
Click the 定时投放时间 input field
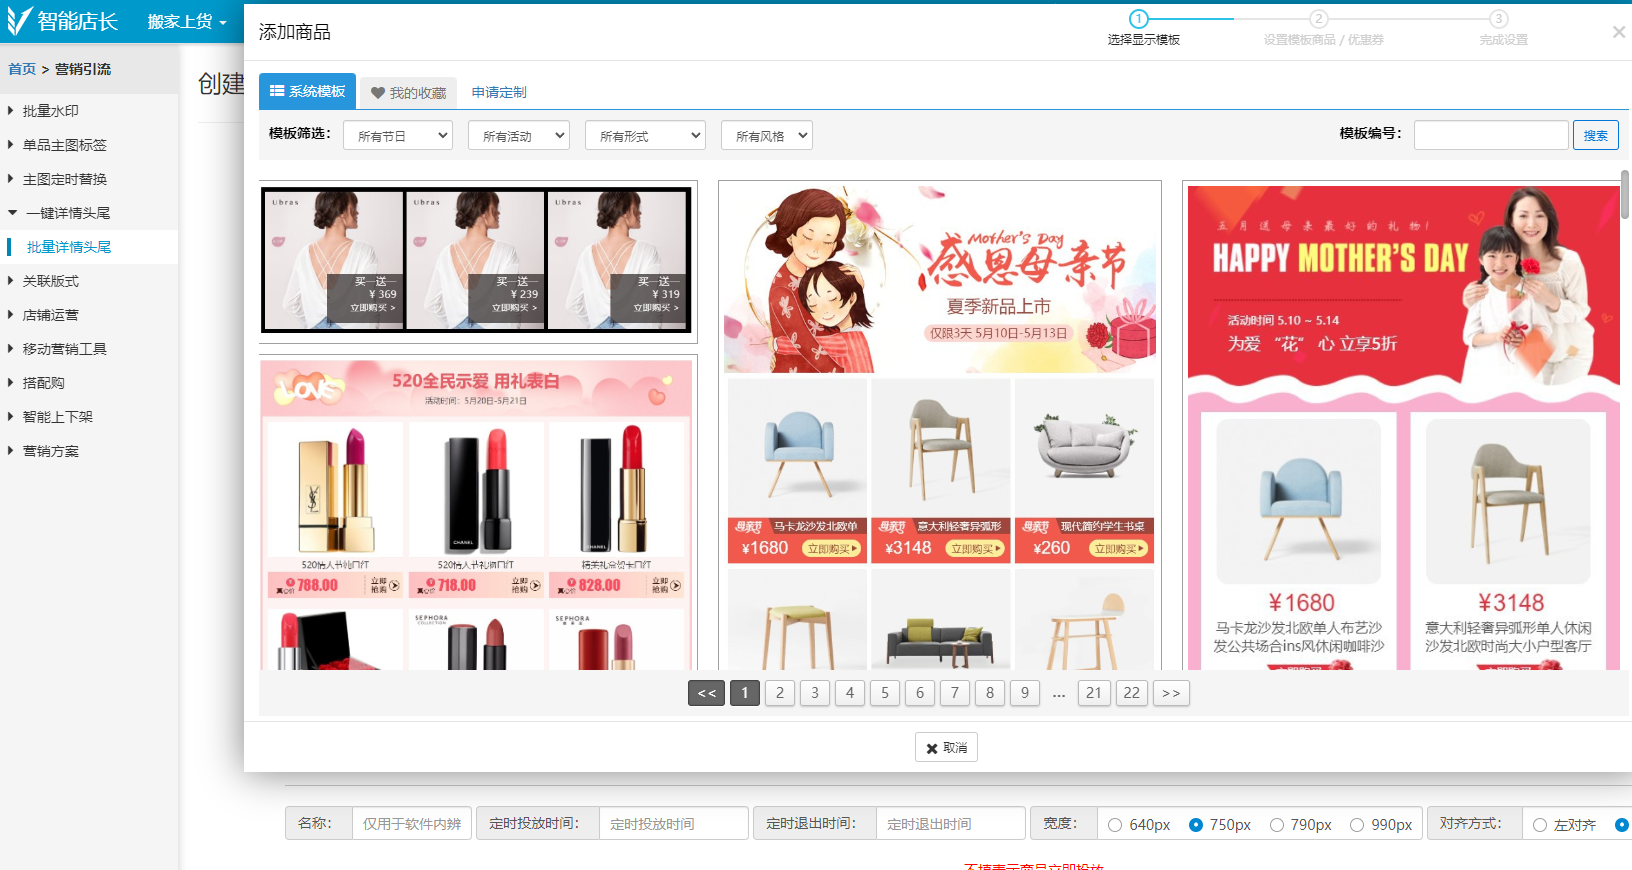pyautogui.click(x=673, y=823)
